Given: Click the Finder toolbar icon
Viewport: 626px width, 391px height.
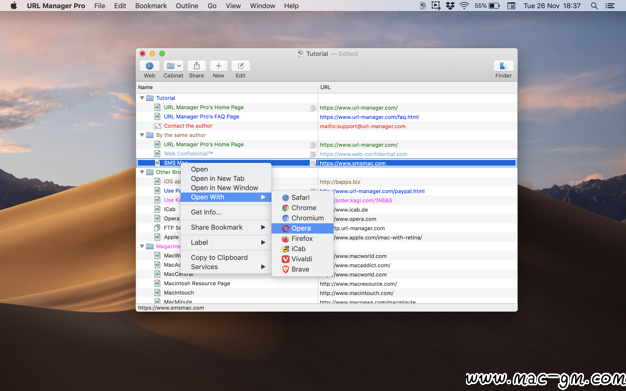Looking at the screenshot, I should [503, 66].
